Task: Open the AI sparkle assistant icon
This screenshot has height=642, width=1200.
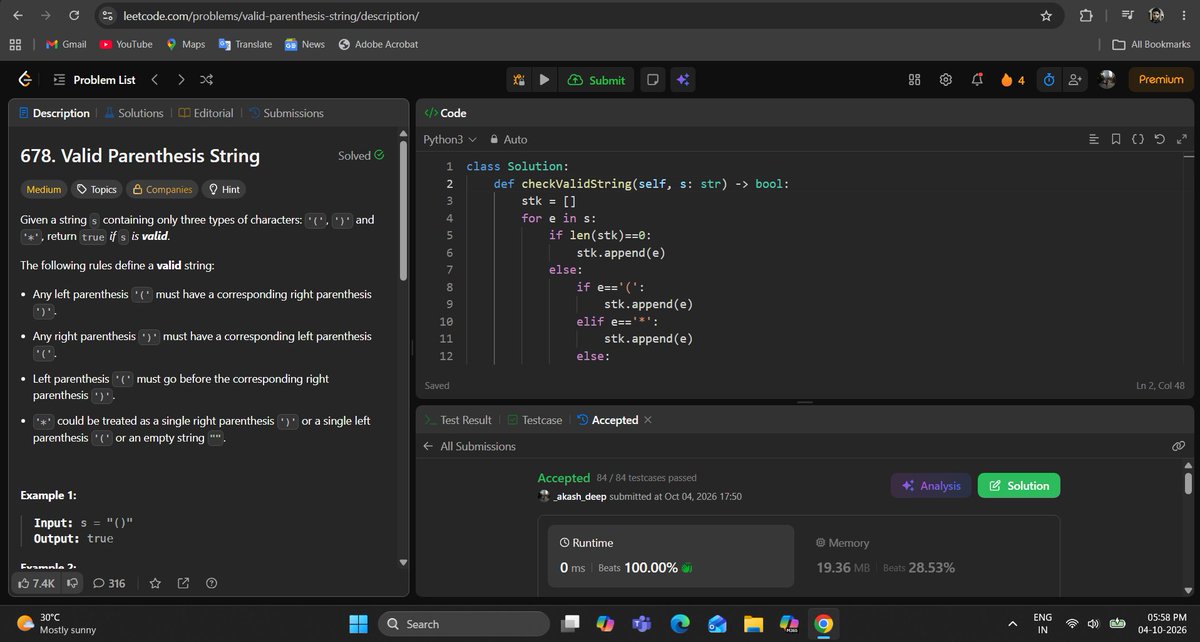Action: pyautogui.click(x=683, y=80)
